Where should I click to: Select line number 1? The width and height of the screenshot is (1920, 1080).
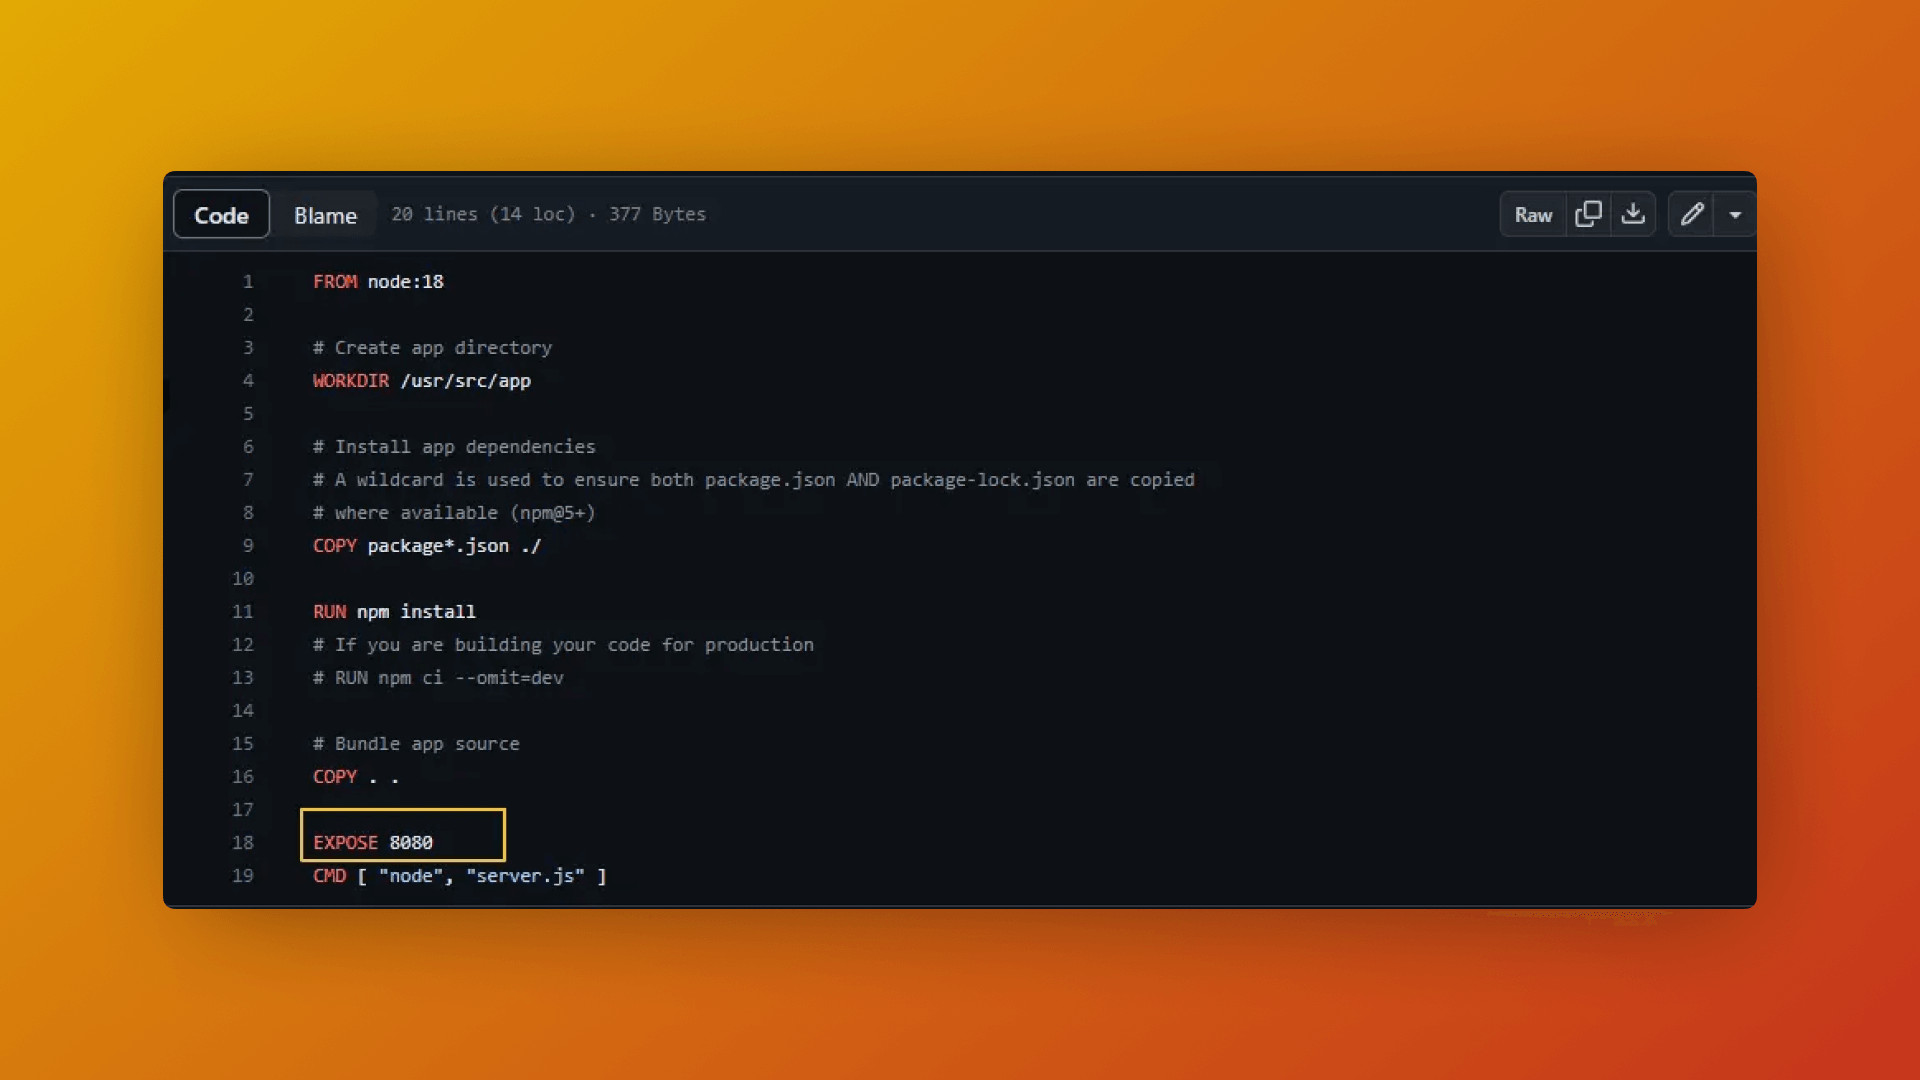[248, 282]
